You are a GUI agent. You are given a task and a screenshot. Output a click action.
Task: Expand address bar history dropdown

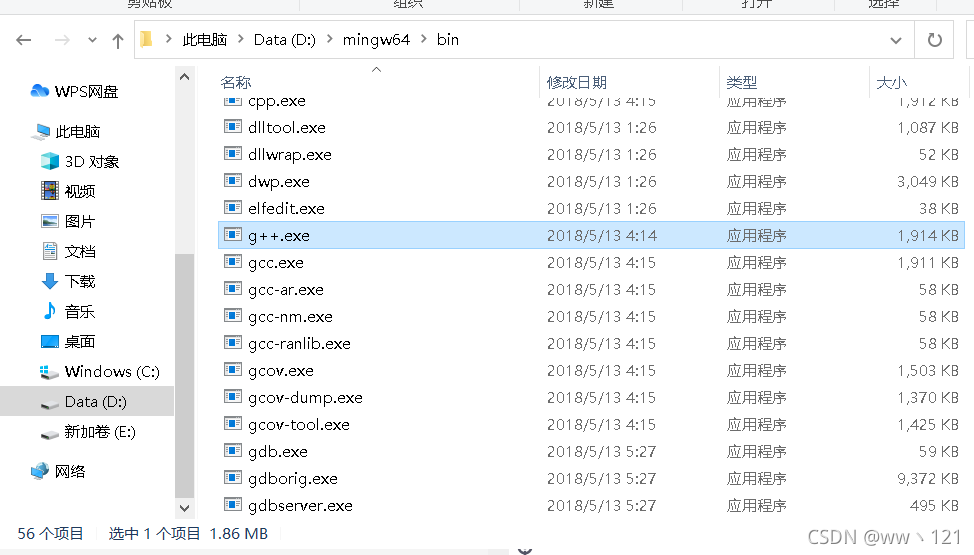point(895,40)
